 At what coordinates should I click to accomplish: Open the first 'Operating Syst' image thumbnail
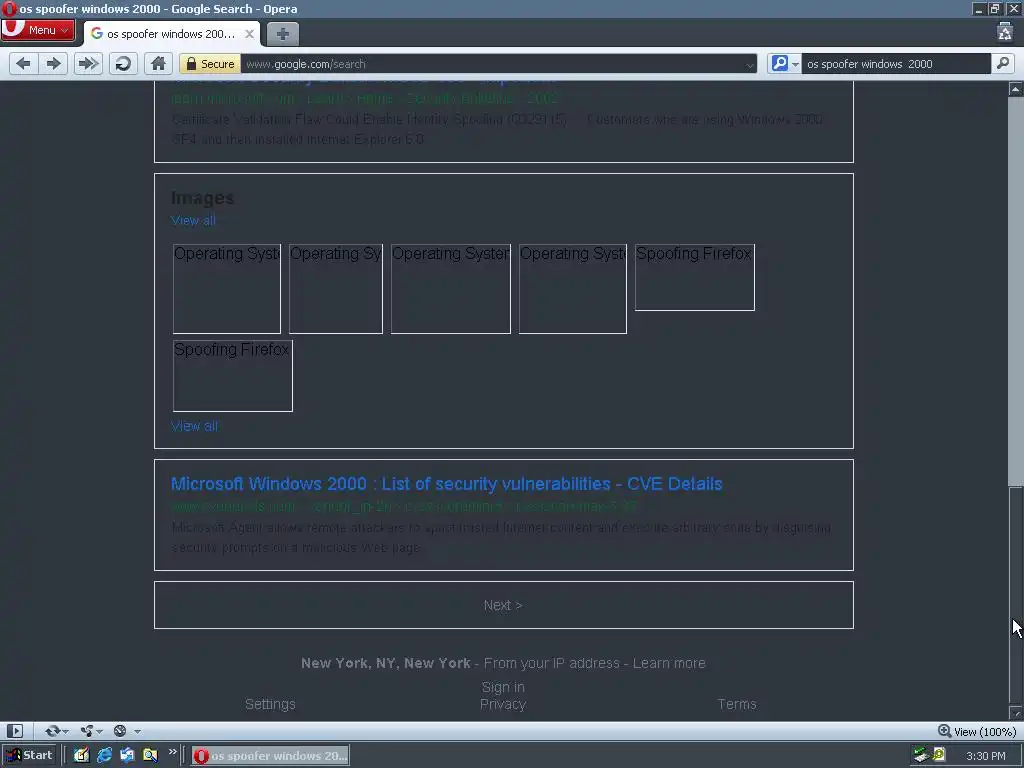click(x=227, y=289)
